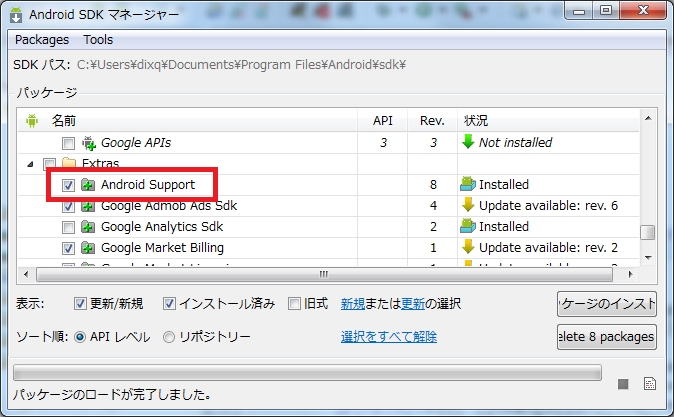This screenshot has height=417, width=674.
Task: Click the Google Admob Ads Sdk package icon
Action: (x=88, y=207)
